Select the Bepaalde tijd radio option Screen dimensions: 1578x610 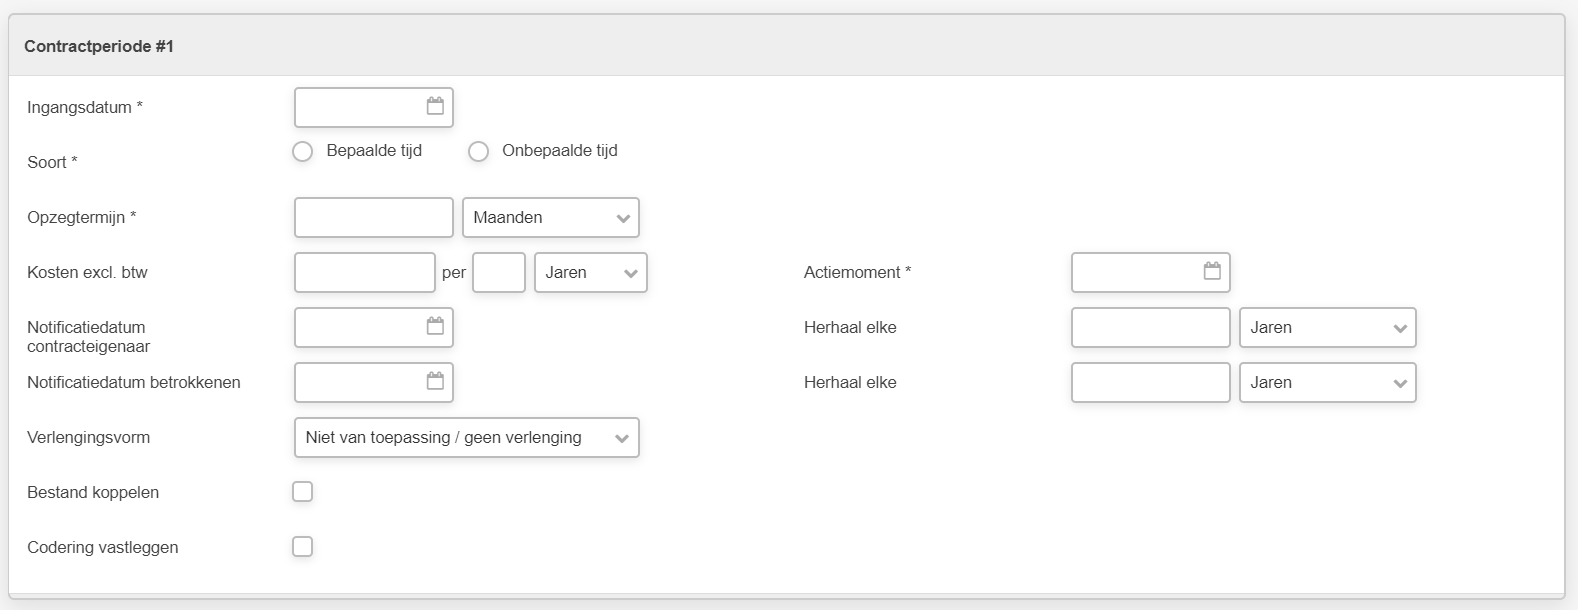tap(302, 151)
